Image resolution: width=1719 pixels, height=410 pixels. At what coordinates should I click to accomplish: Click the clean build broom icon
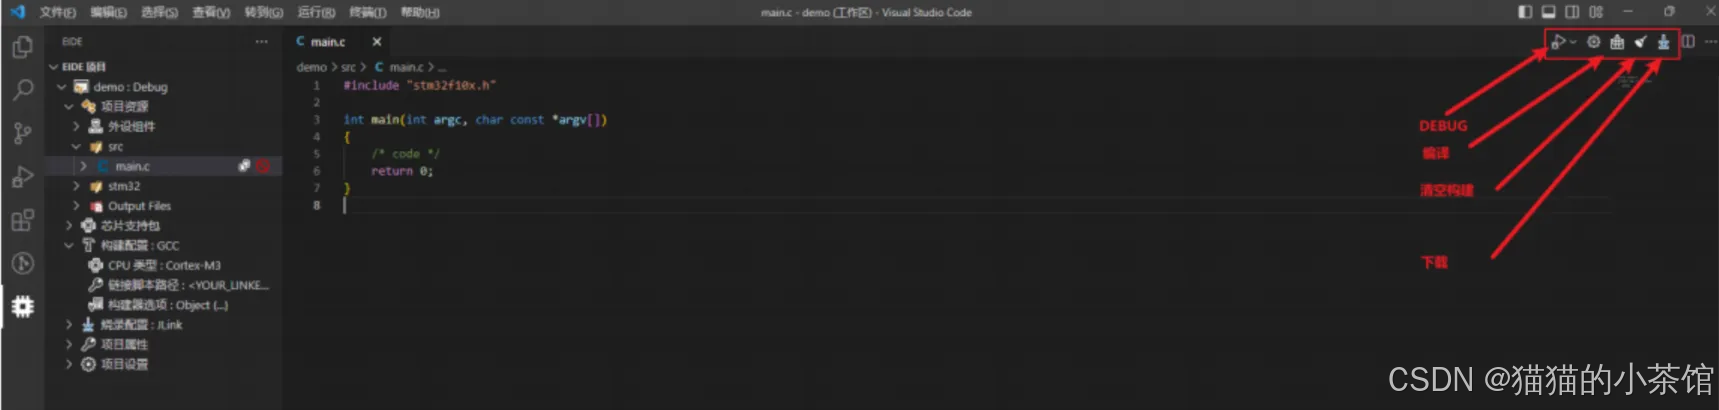pyautogui.click(x=1640, y=42)
